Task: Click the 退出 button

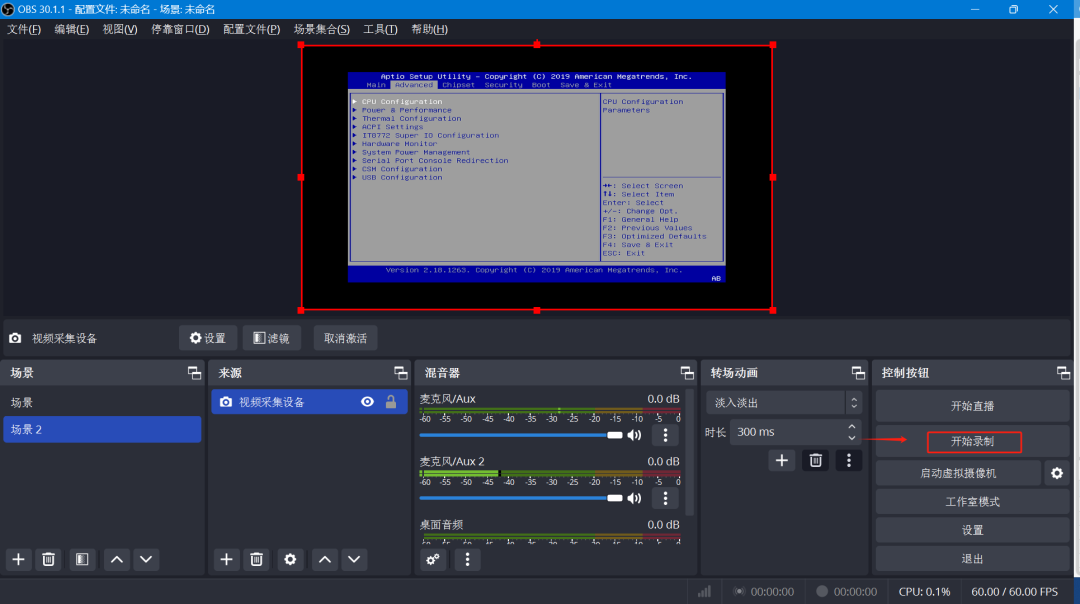Action: 973,559
